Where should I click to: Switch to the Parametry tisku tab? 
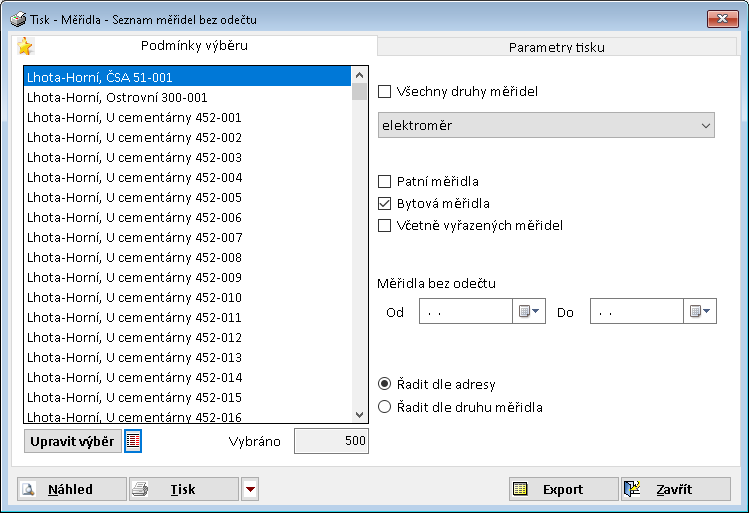click(x=556, y=46)
